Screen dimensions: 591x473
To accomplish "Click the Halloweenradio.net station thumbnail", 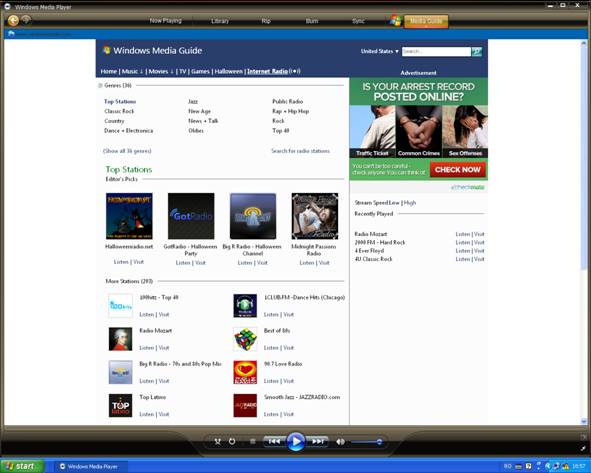I will pos(129,216).
